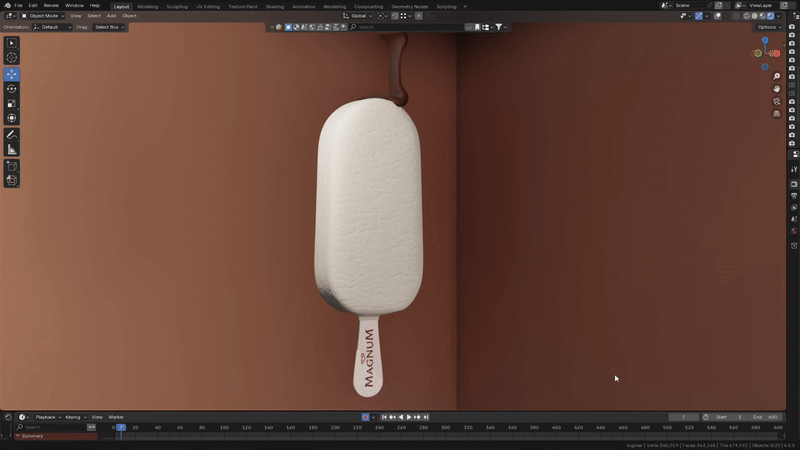Activate the Rotate tool
This screenshot has width=800, height=450.
coord(12,89)
